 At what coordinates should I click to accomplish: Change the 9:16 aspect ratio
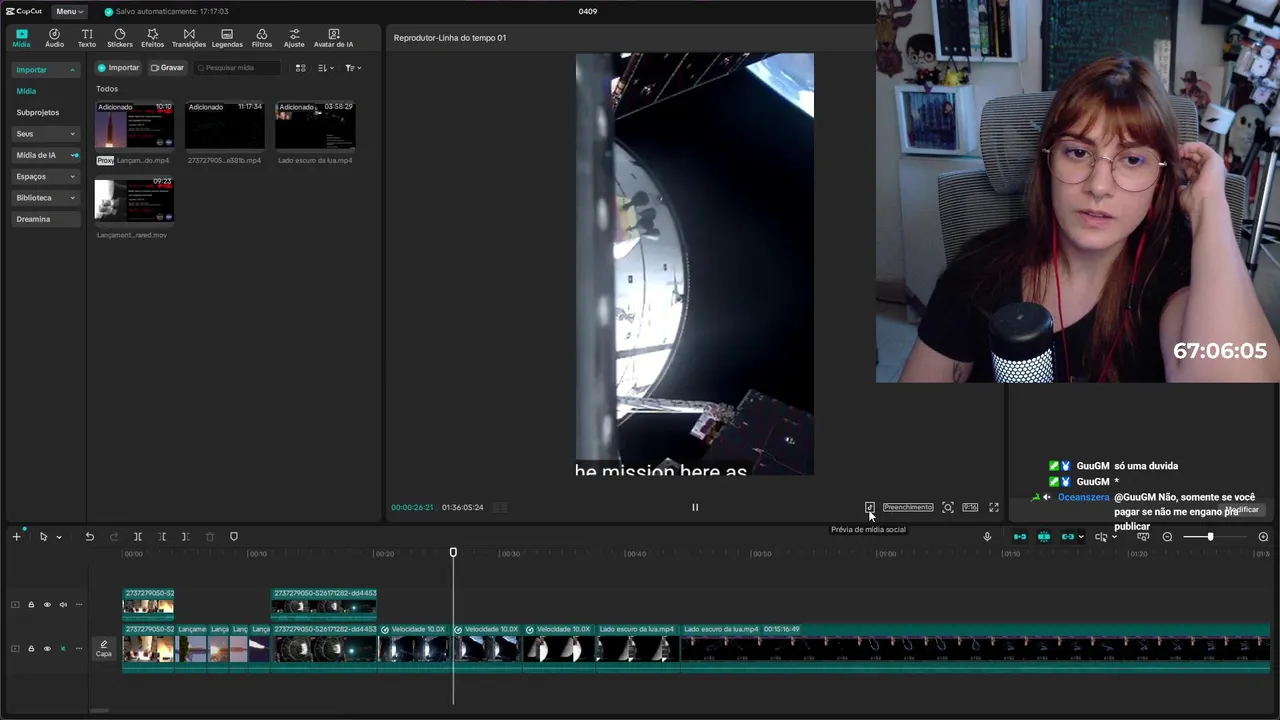tap(970, 507)
